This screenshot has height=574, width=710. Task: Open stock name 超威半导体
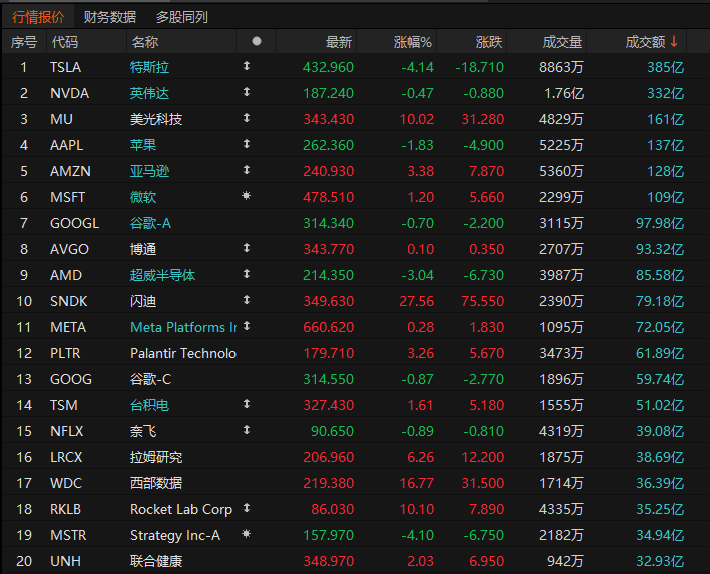(x=162, y=275)
